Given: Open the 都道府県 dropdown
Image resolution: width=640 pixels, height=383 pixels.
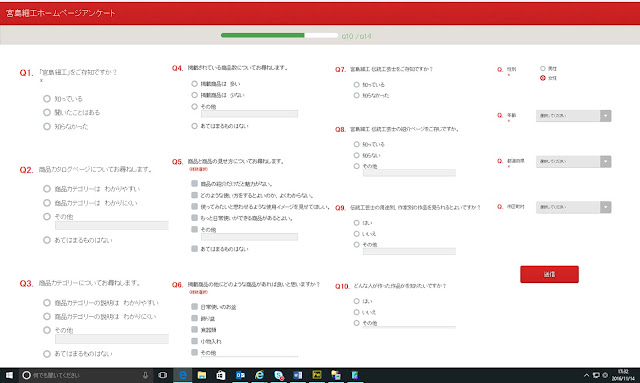Looking at the screenshot, I should point(573,162).
